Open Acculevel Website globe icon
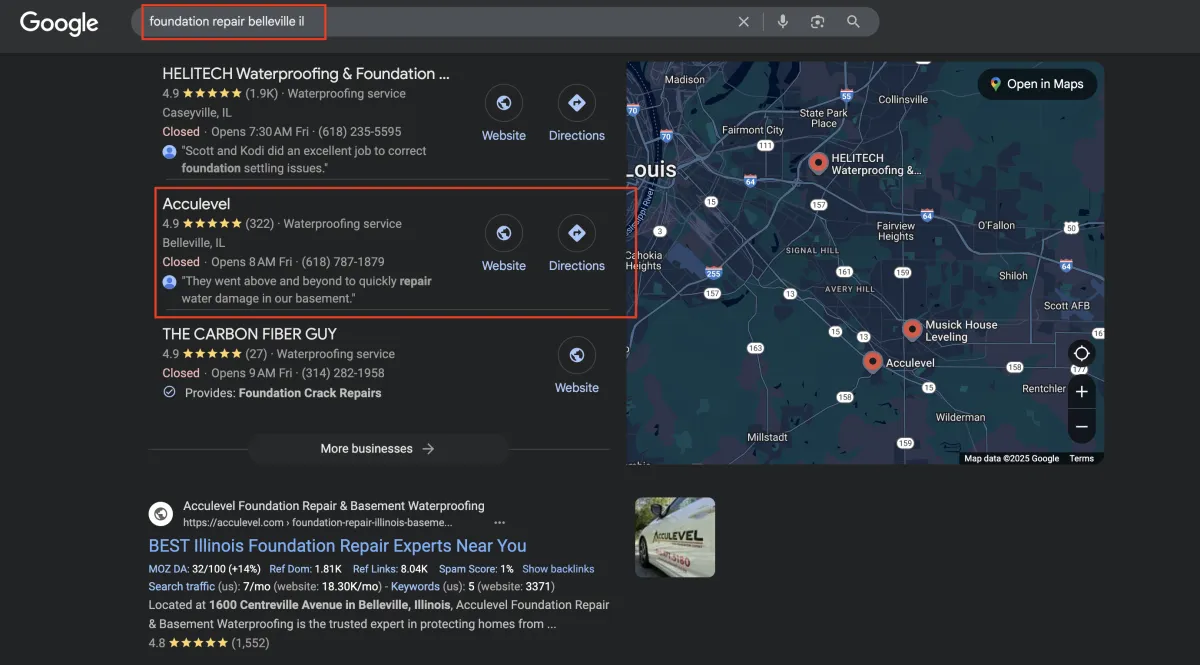1200x665 pixels. pos(504,233)
